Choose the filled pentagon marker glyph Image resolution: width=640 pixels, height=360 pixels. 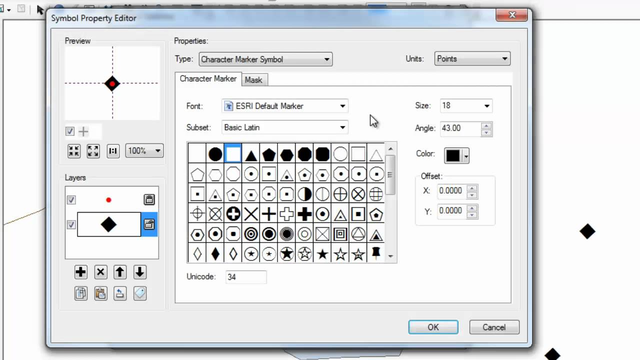click(x=269, y=154)
